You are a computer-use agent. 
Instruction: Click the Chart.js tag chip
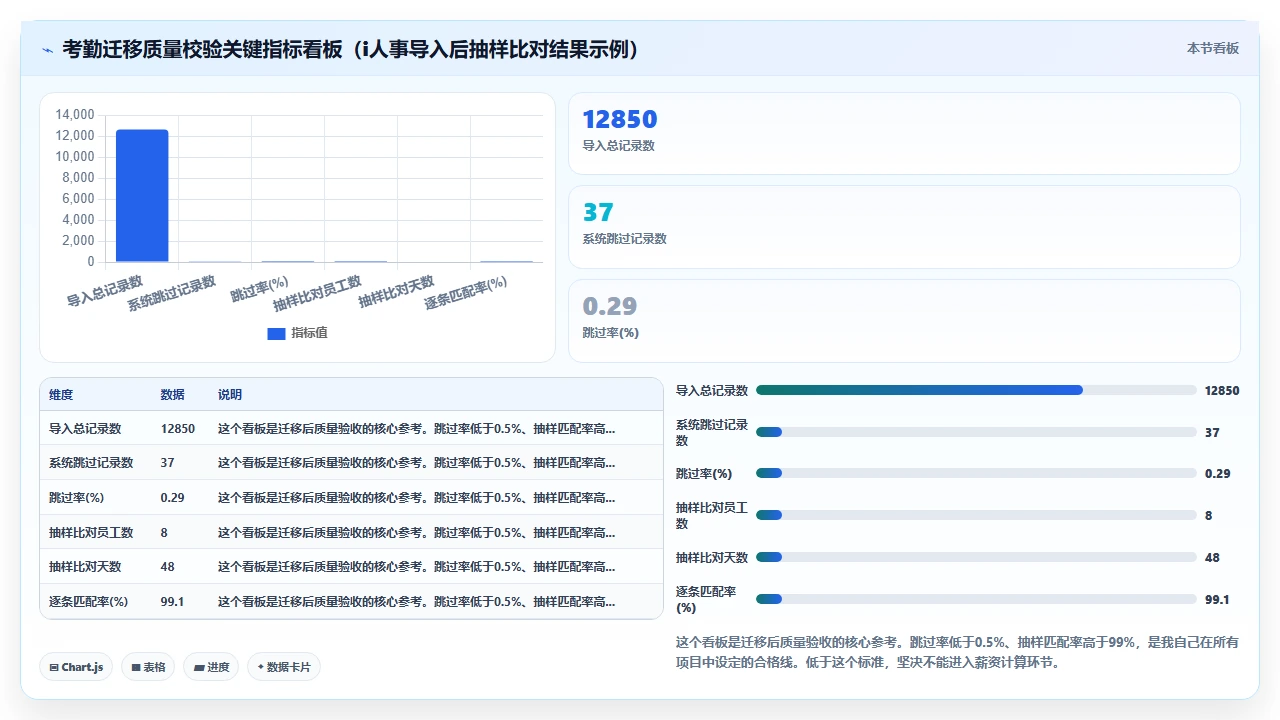click(x=76, y=667)
